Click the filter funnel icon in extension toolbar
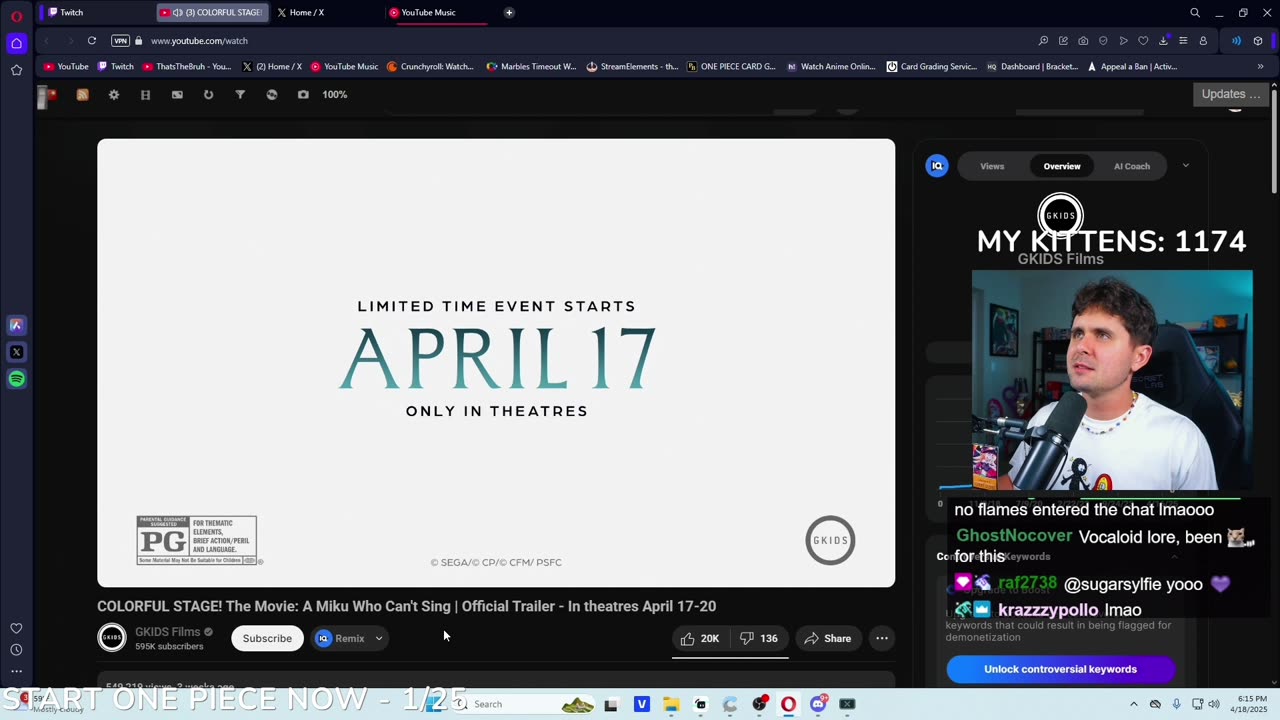This screenshot has width=1280, height=720. point(240,95)
